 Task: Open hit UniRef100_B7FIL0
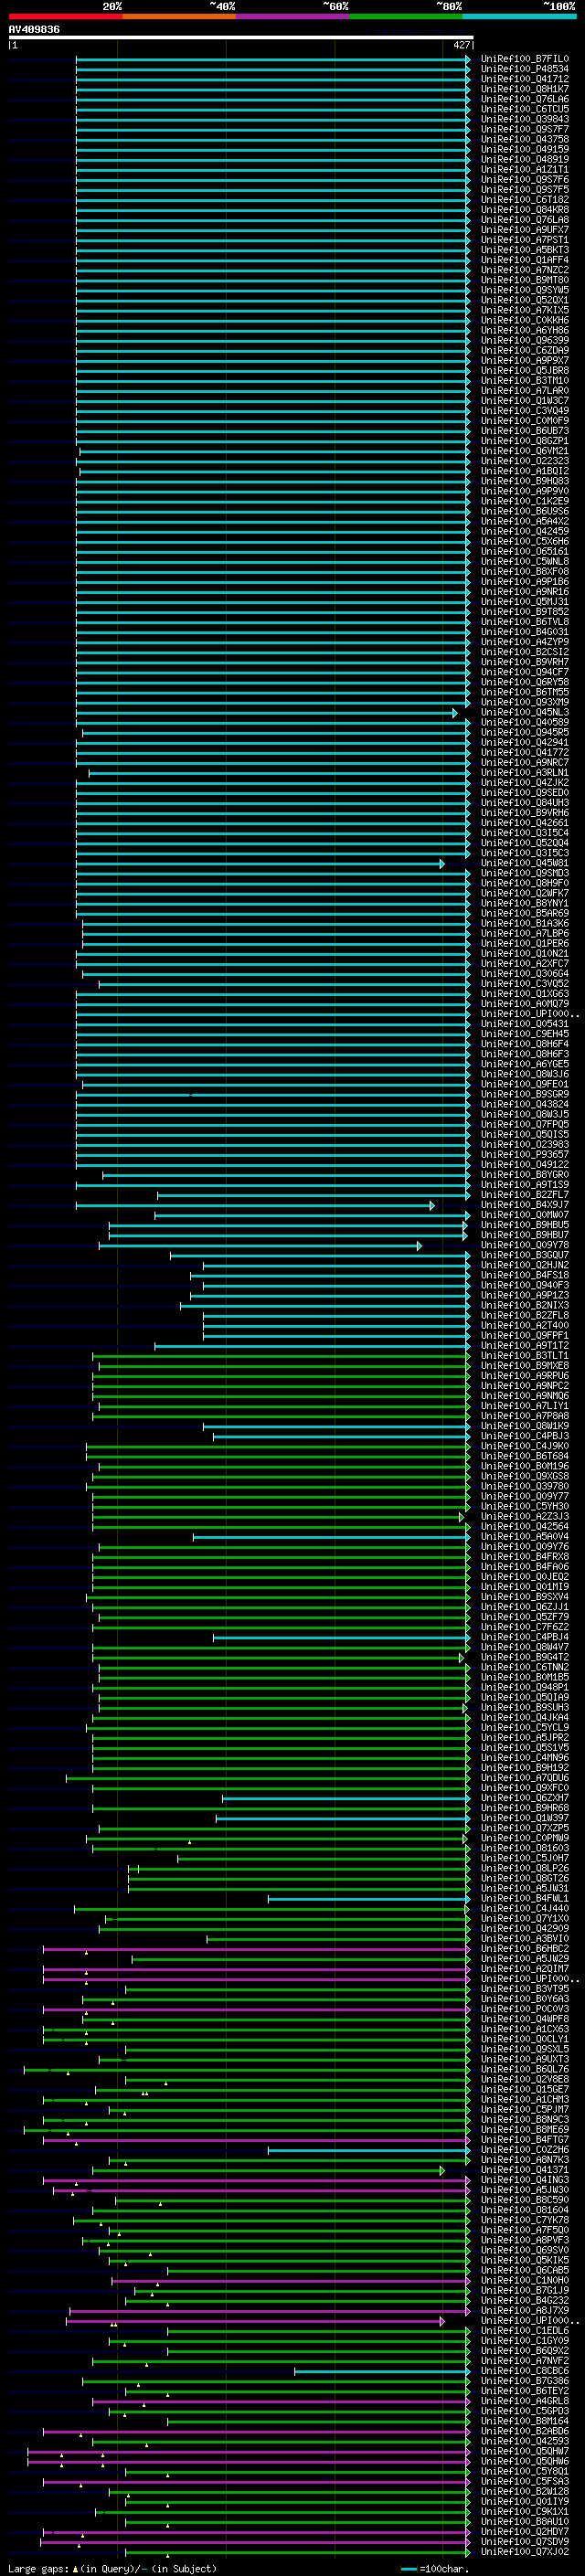[524, 59]
